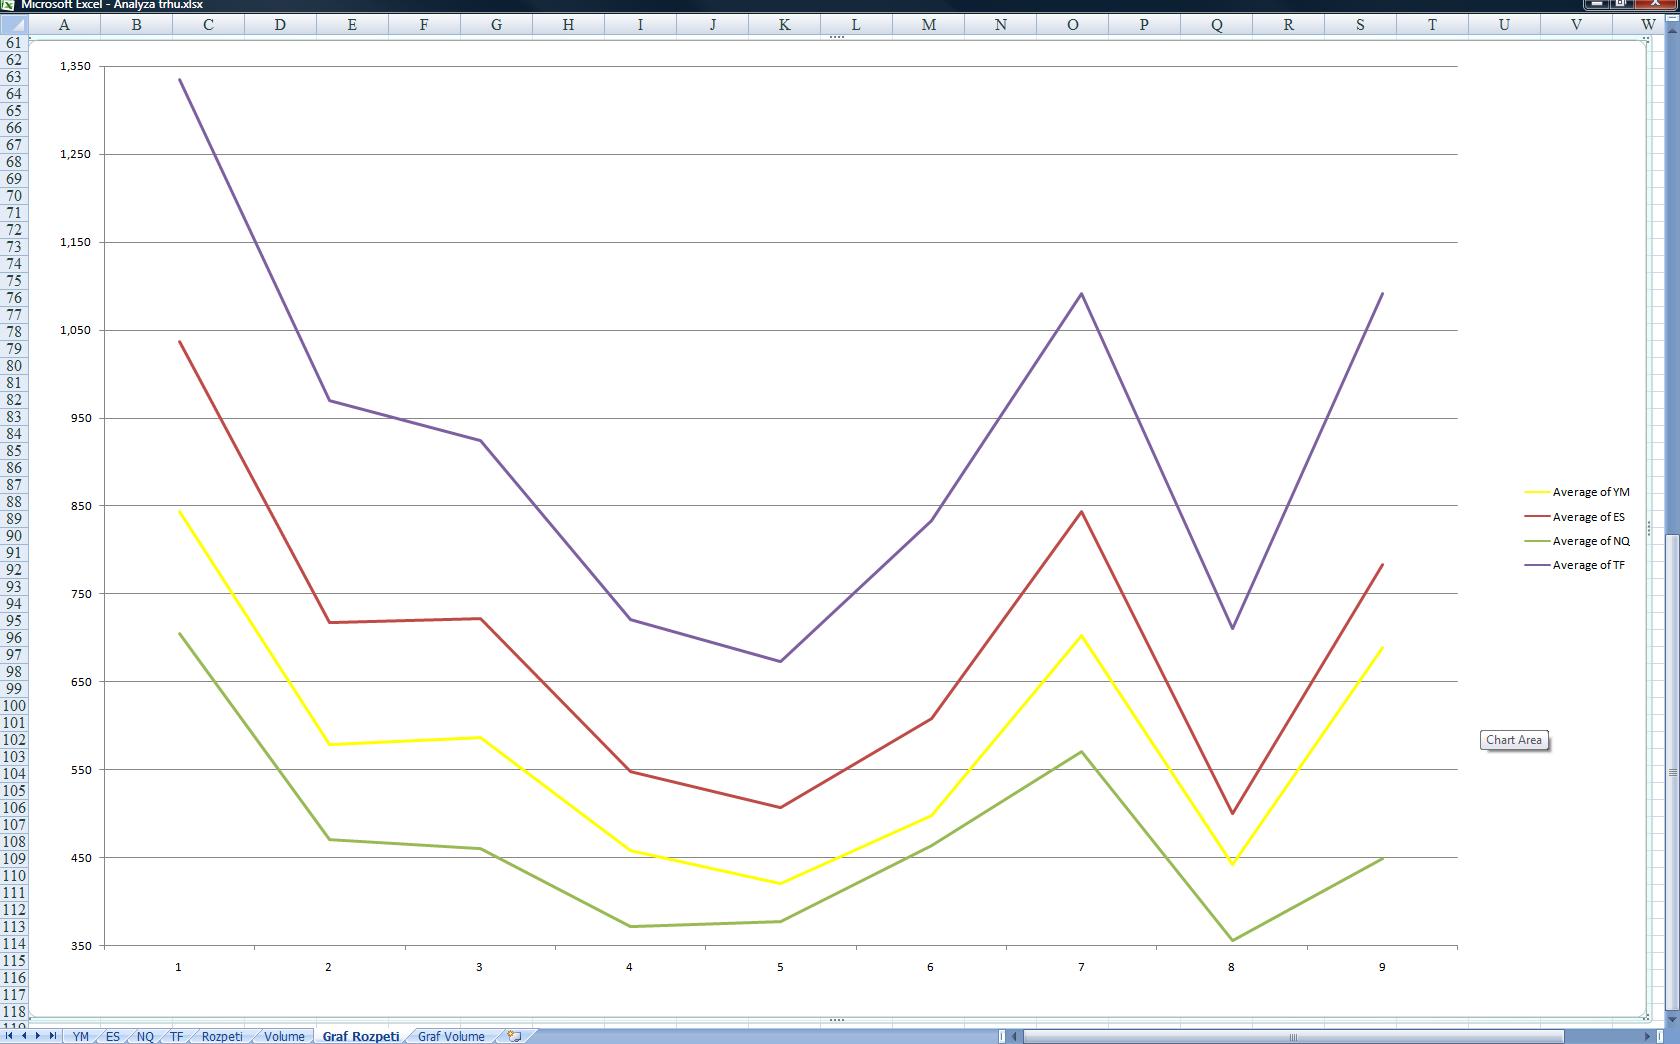The width and height of the screenshot is (1680, 1044).
Task: Select column E header
Action: pyautogui.click(x=352, y=24)
